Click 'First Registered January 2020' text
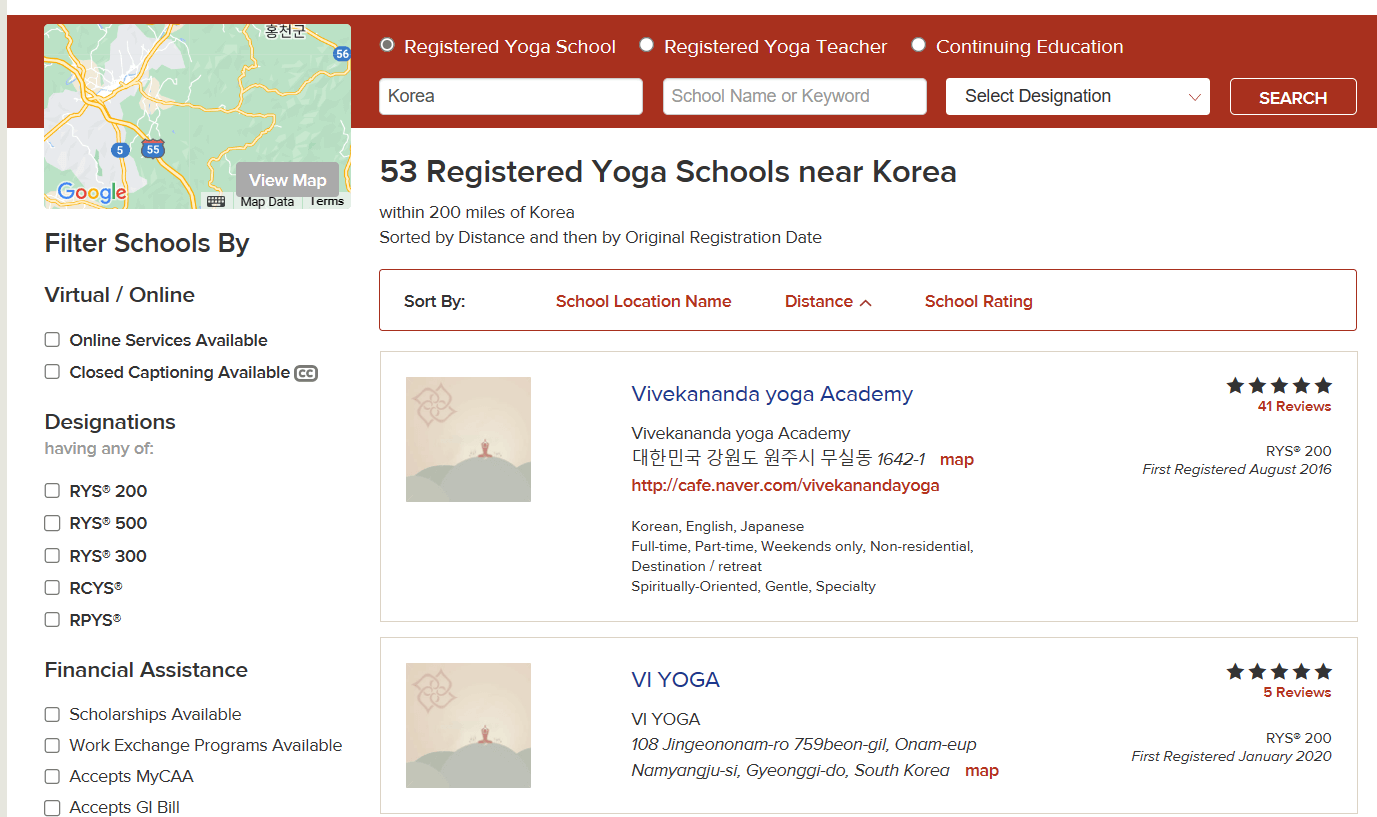Screen dimensions: 1377x817 click(1232, 756)
